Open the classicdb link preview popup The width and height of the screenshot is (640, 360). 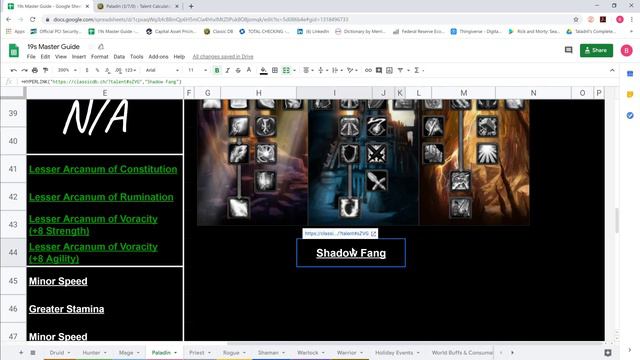pos(340,233)
